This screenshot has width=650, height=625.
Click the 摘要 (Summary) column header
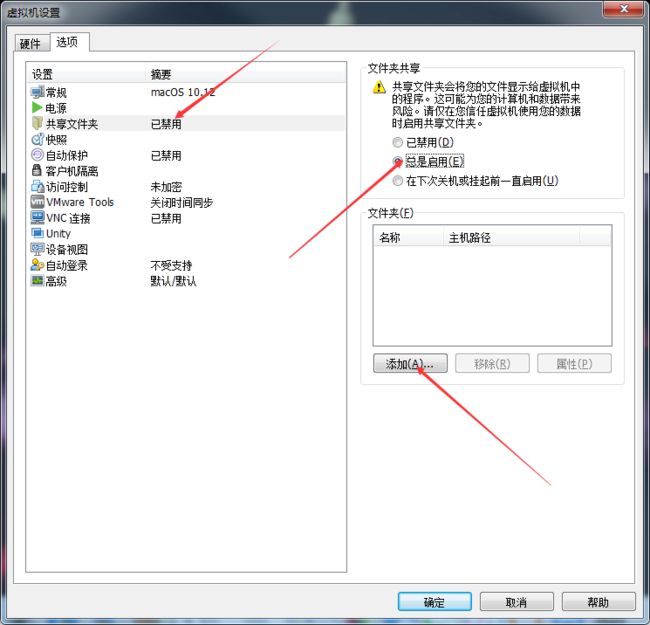coord(245,74)
